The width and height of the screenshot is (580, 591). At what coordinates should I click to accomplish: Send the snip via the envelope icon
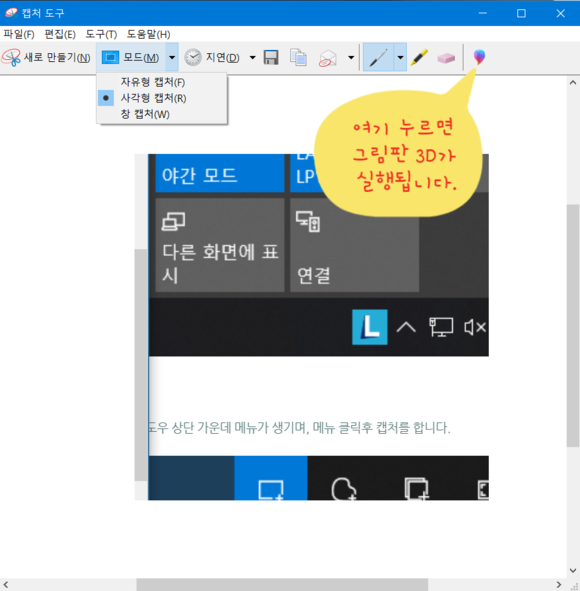point(327,58)
